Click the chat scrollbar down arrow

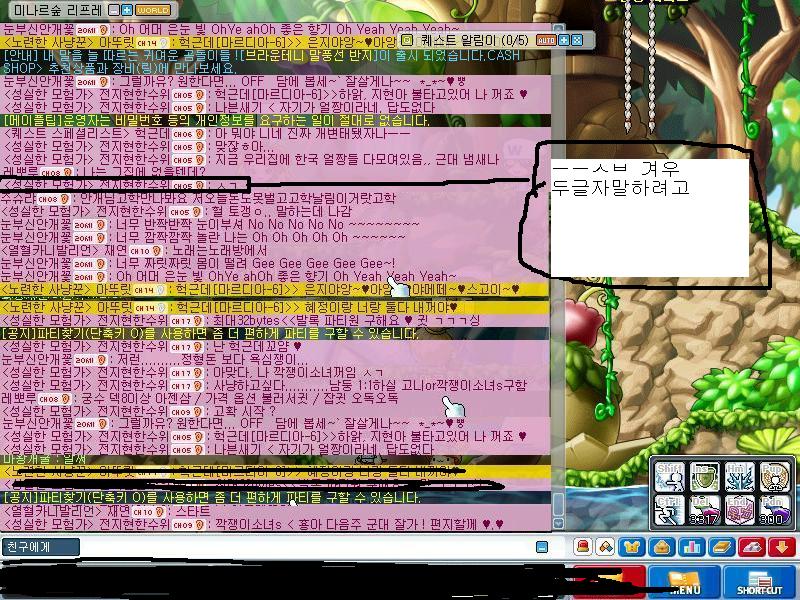(559, 523)
